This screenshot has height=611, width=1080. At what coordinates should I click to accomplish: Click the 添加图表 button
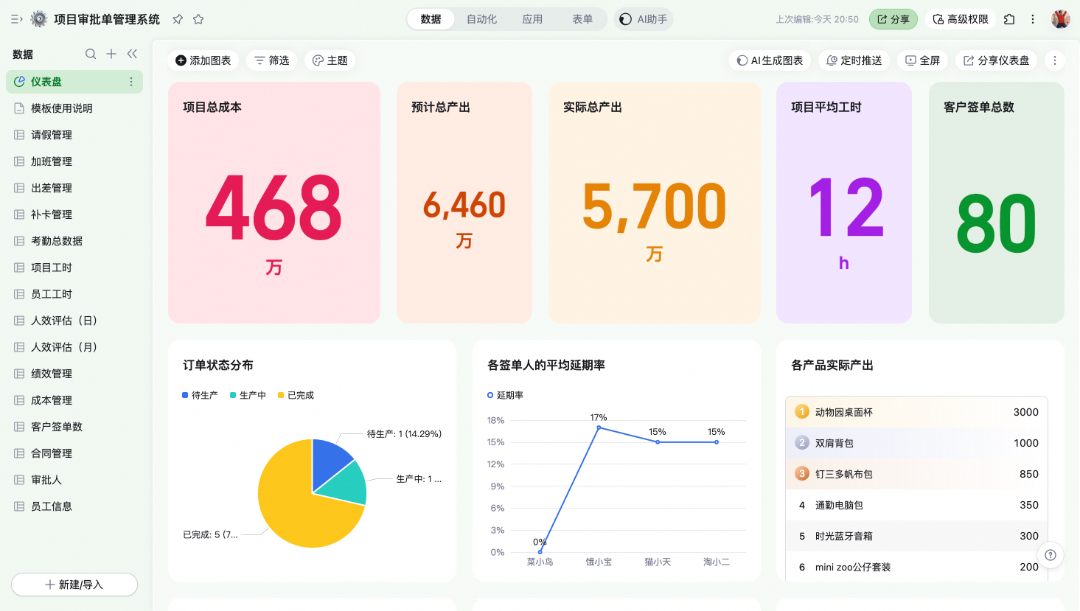pyautogui.click(x=203, y=61)
